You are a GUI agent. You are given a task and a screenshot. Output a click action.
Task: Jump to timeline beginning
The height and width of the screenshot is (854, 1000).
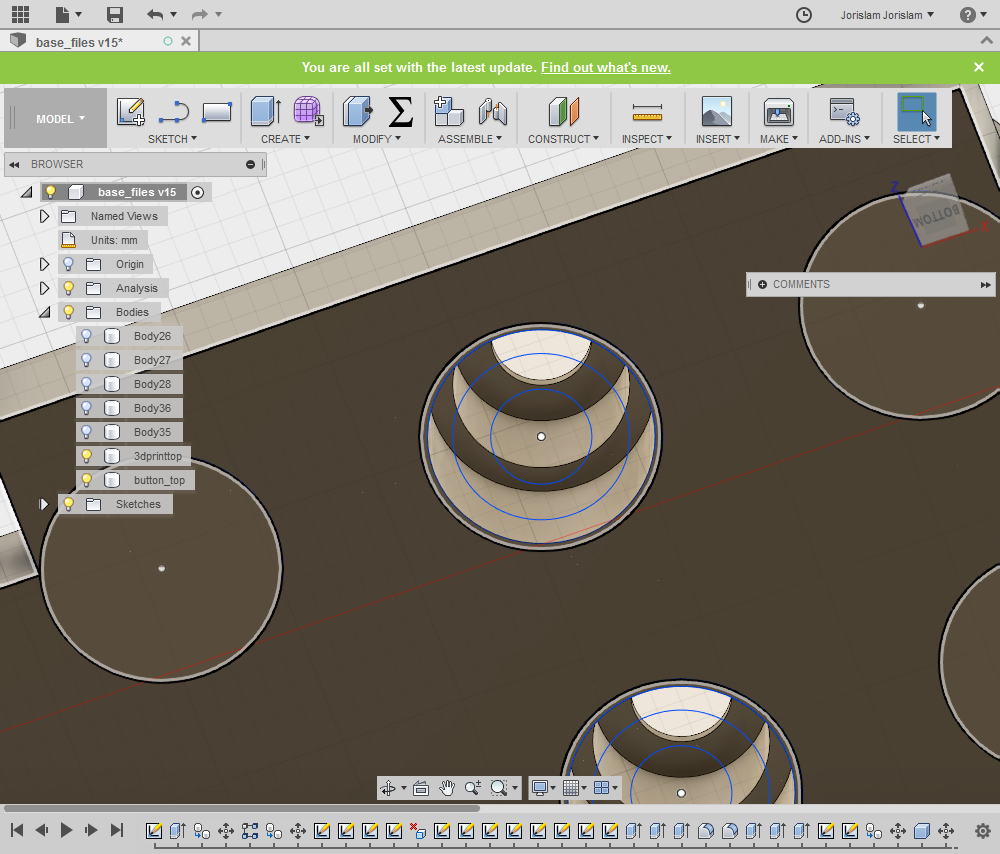[17, 830]
